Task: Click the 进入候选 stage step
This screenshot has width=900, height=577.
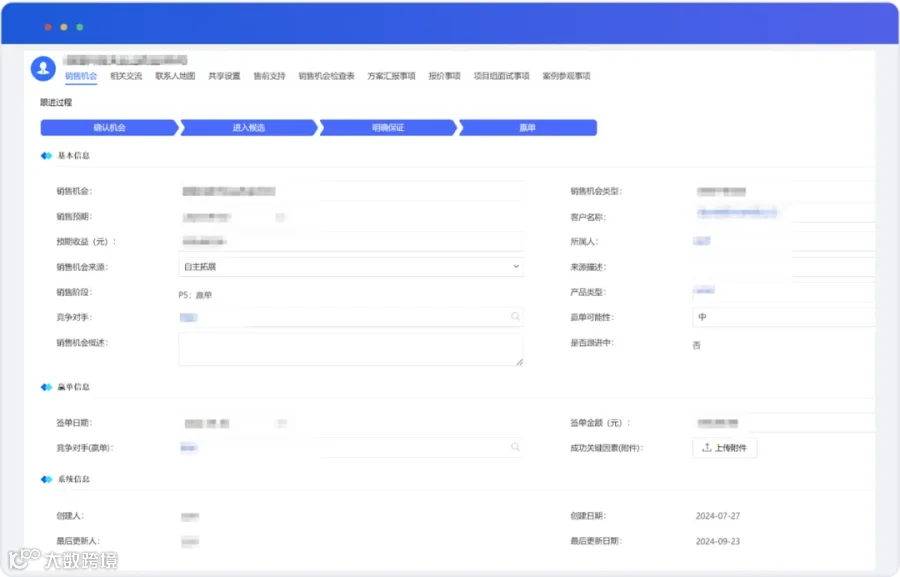Action: click(x=249, y=127)
